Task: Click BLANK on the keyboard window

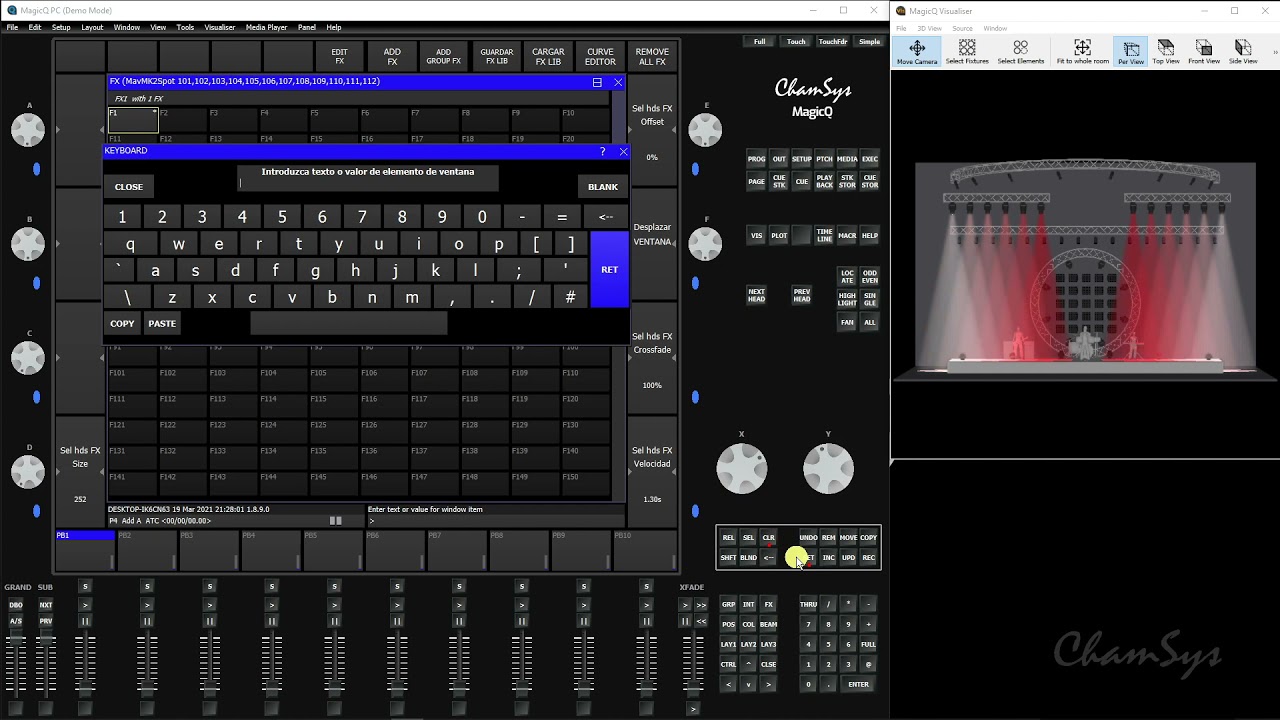Action: pos(603,186)
